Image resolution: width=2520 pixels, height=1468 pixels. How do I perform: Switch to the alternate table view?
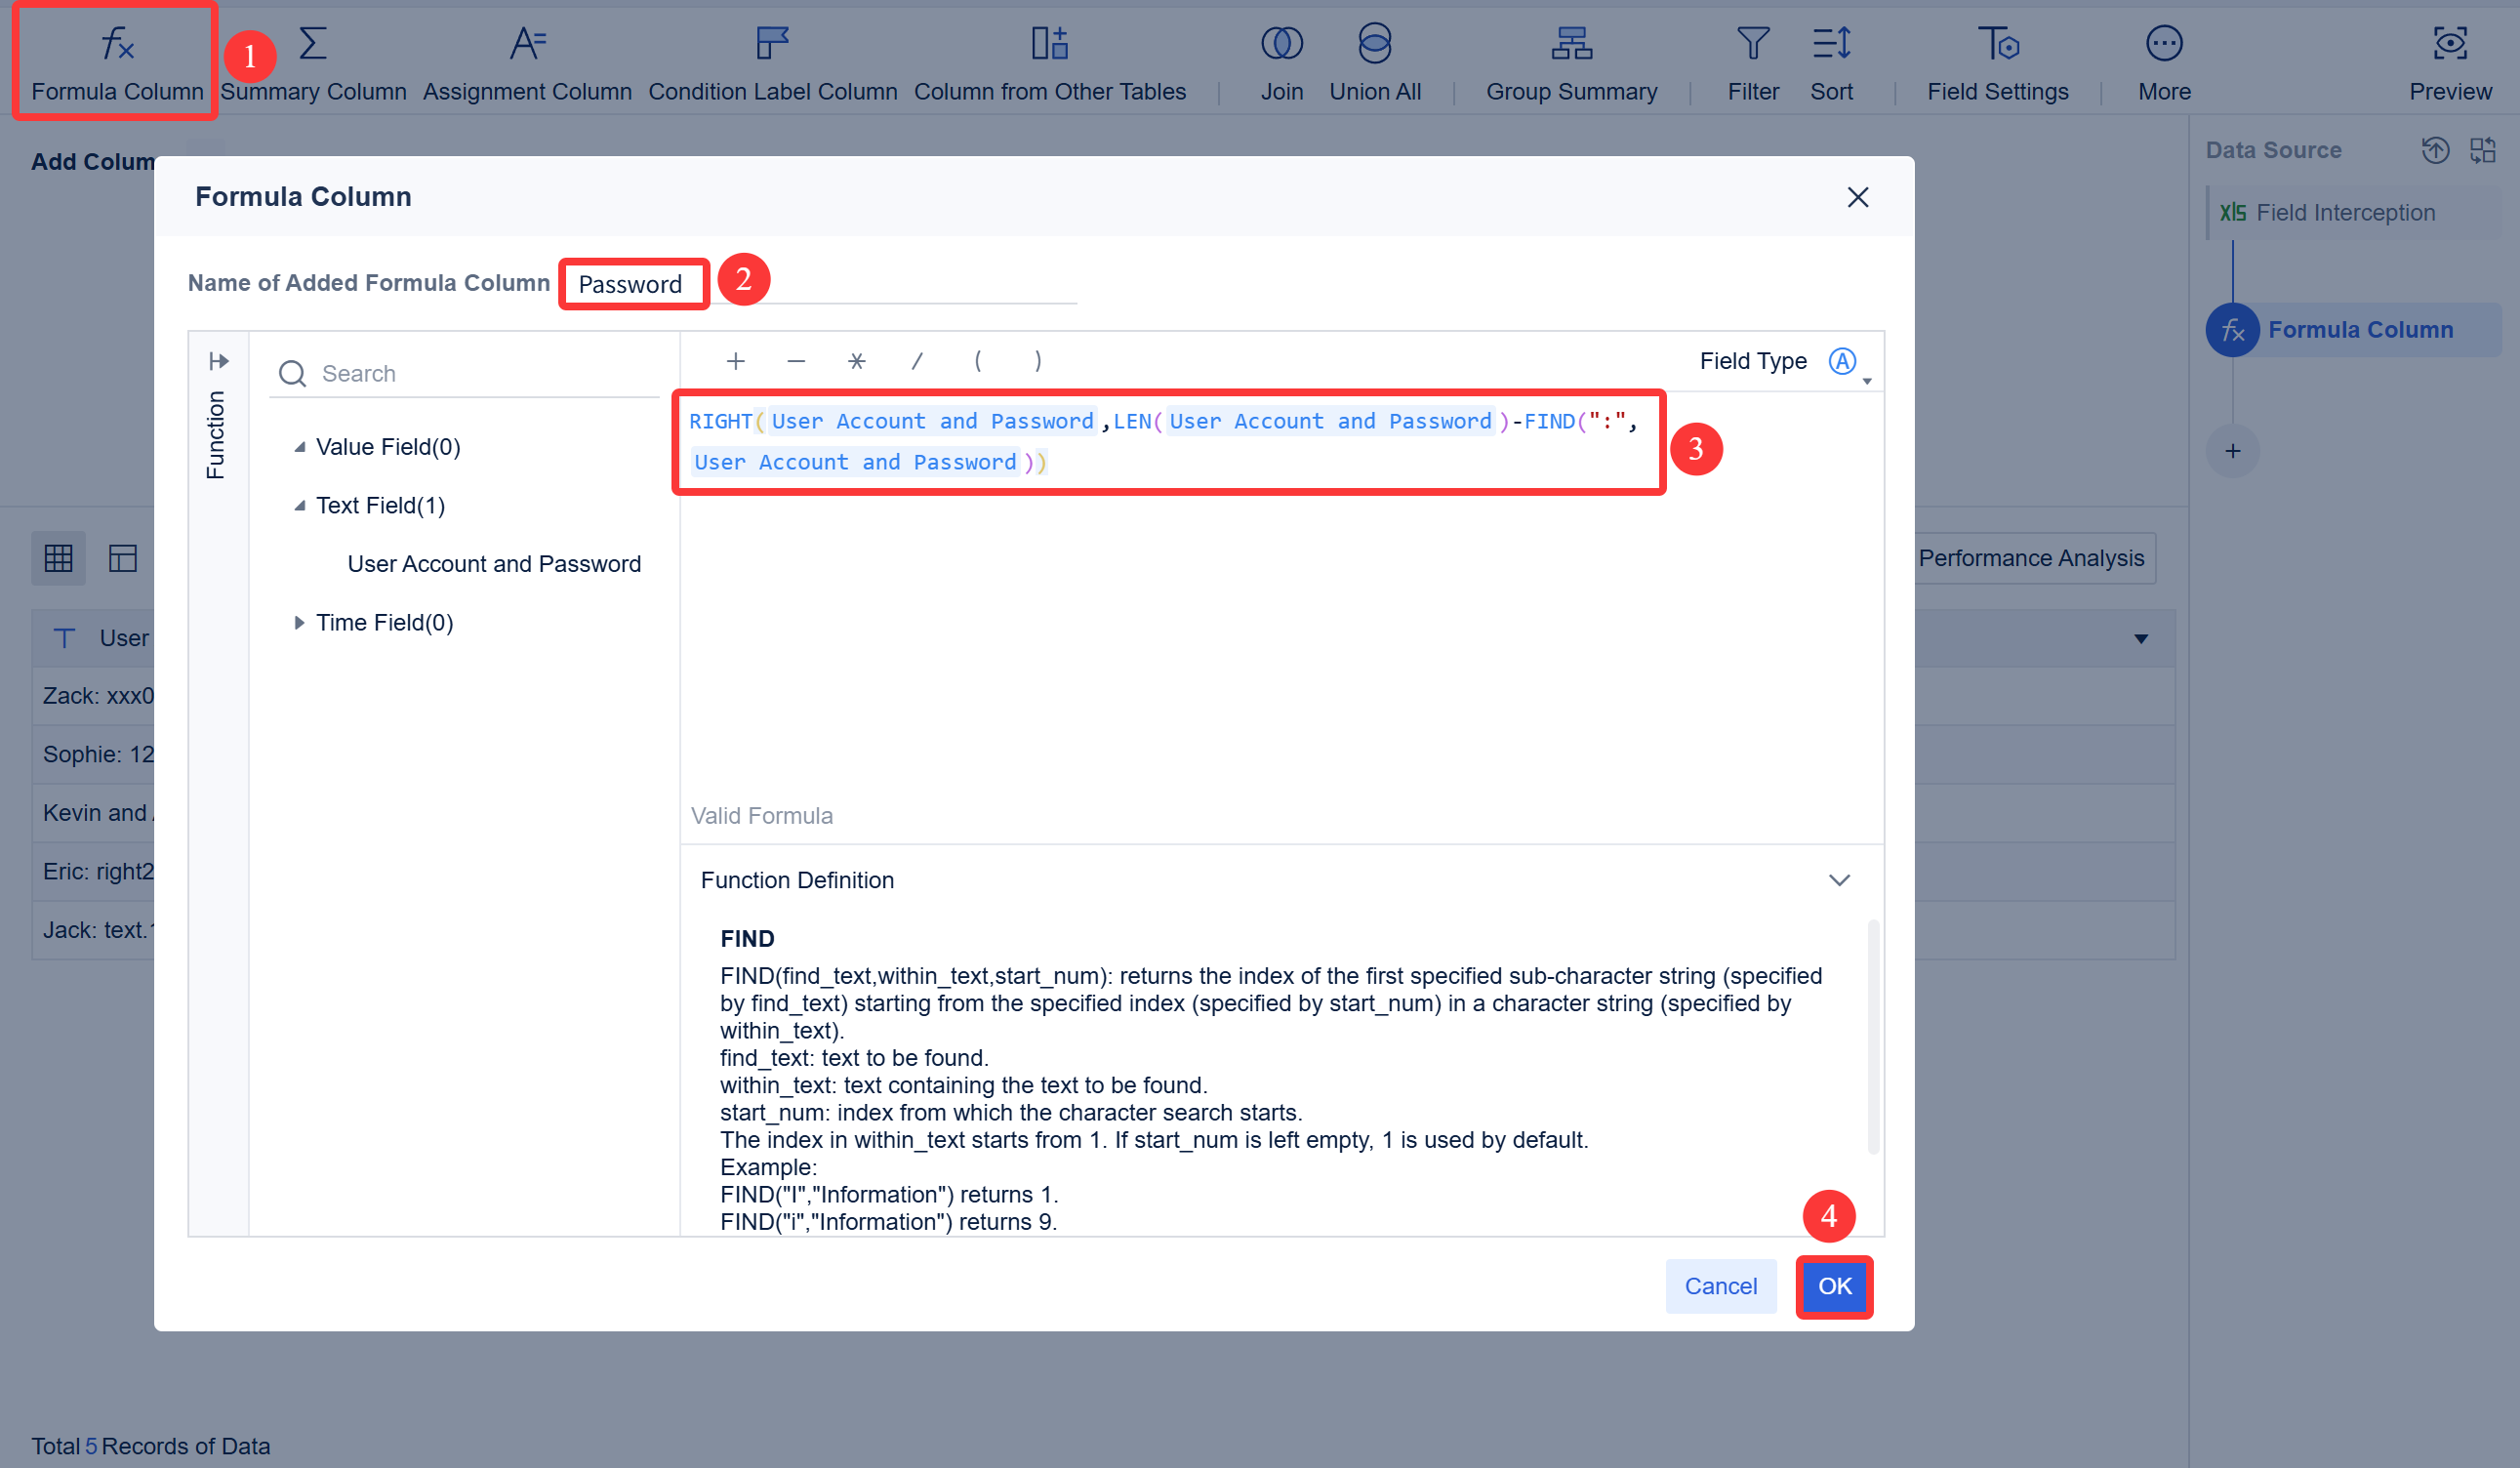coord(121,557)
